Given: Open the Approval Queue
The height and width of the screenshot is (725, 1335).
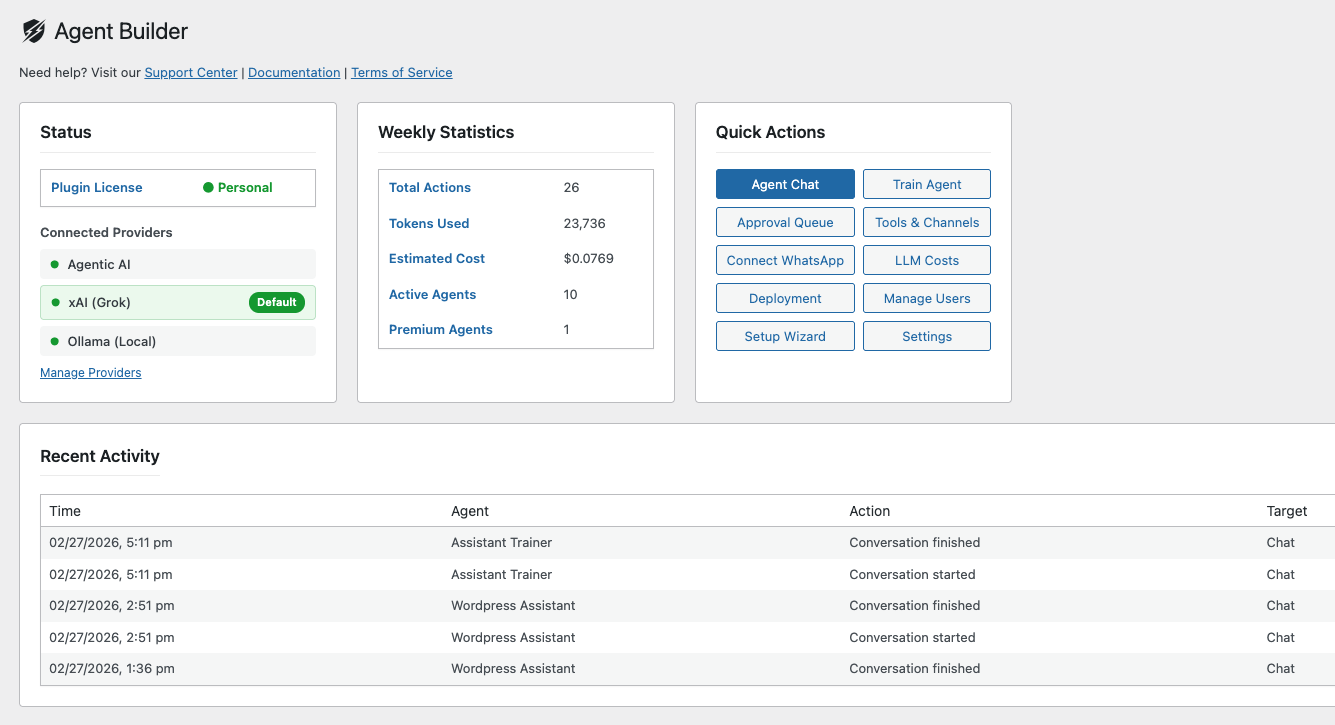Looking at the screenshot, I should (785, 221).
